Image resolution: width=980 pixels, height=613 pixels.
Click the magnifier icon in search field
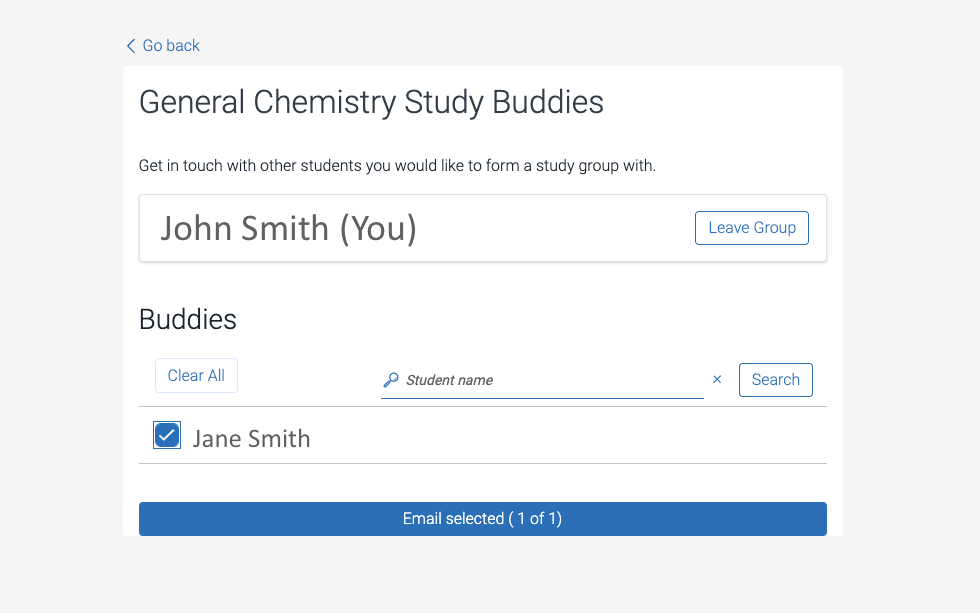[x=391, y=380]
